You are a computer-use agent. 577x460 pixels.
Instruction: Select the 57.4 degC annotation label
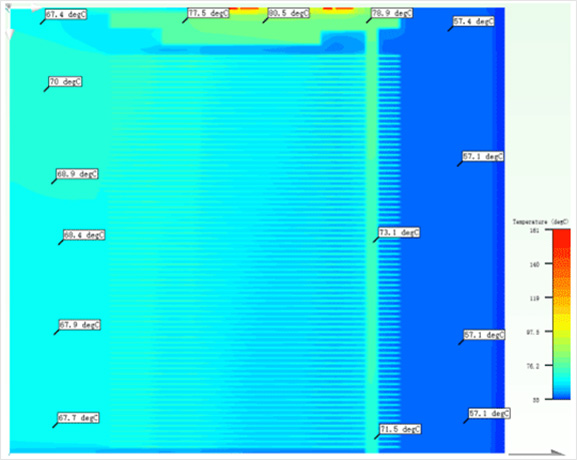click(x=474, y=21)
